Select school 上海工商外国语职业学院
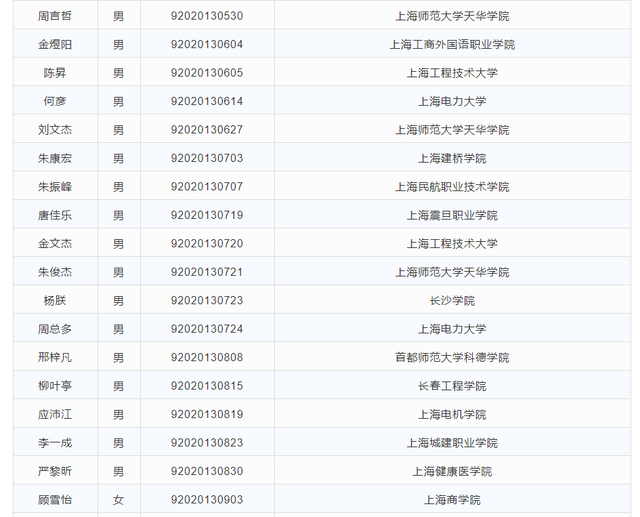This screenshot has height=517, width=640. click(x=452, y=44)
